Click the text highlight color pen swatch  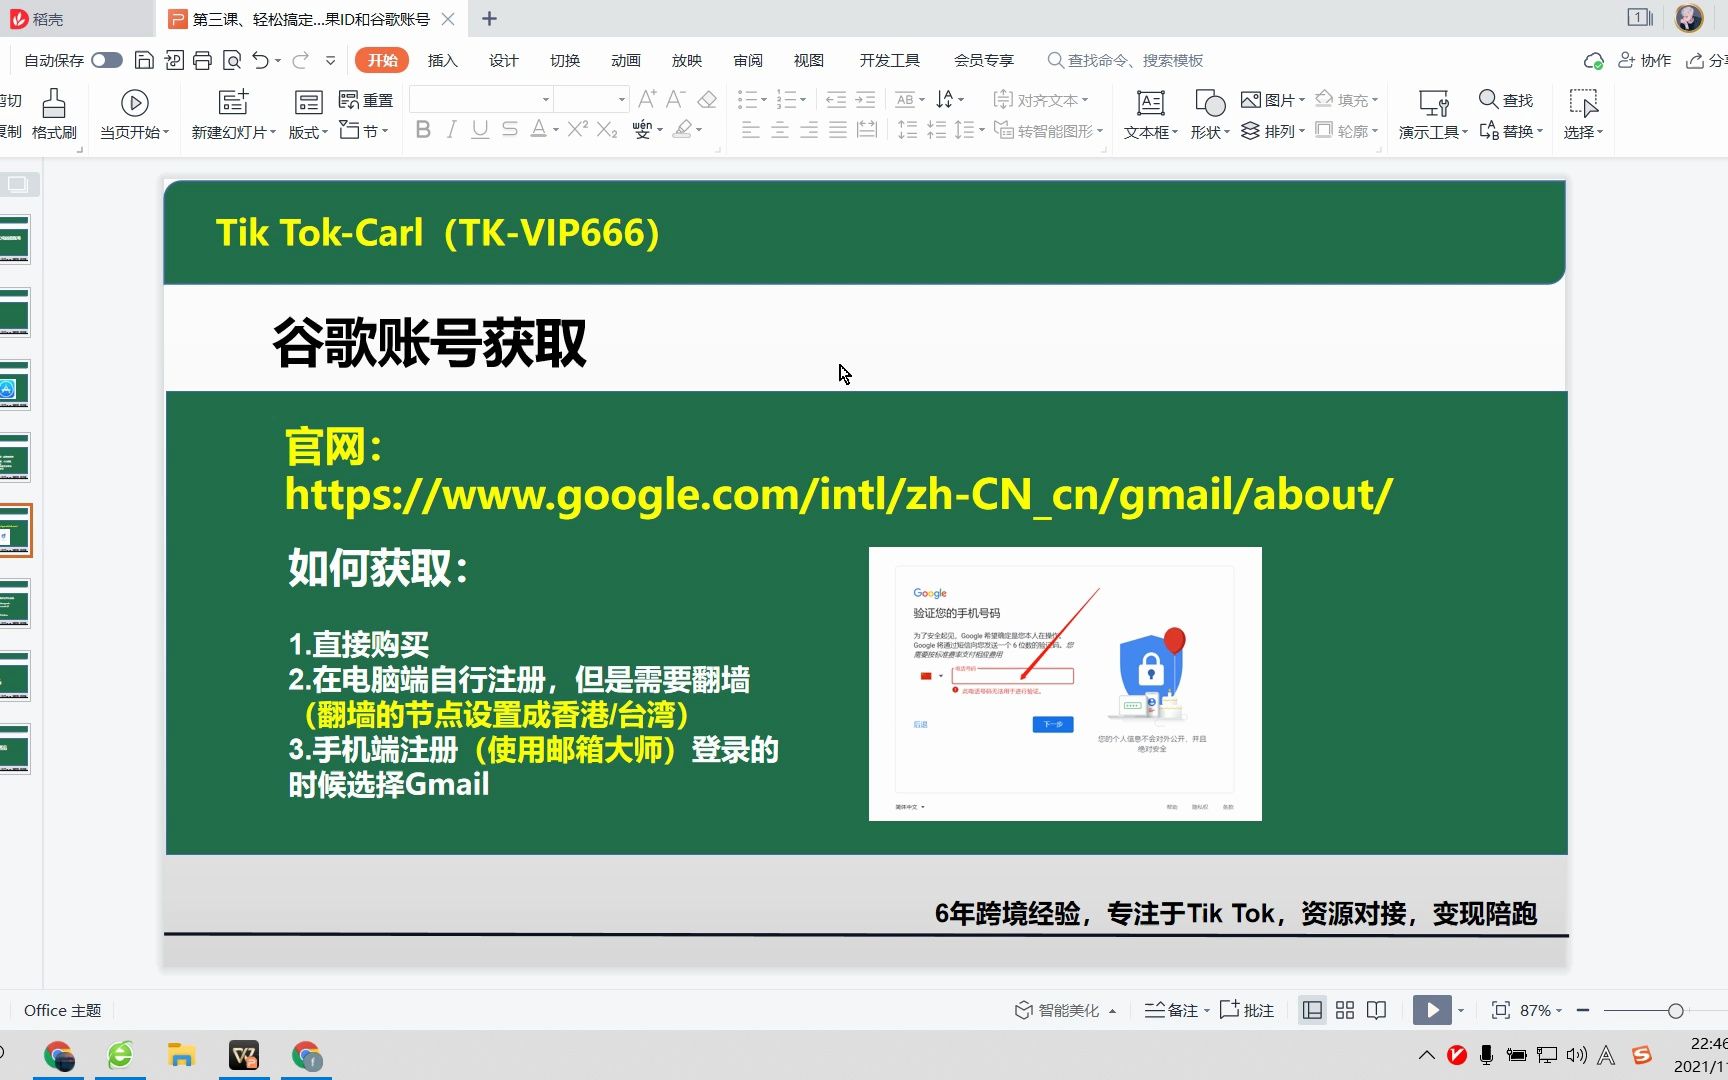(x=682, y=129)
